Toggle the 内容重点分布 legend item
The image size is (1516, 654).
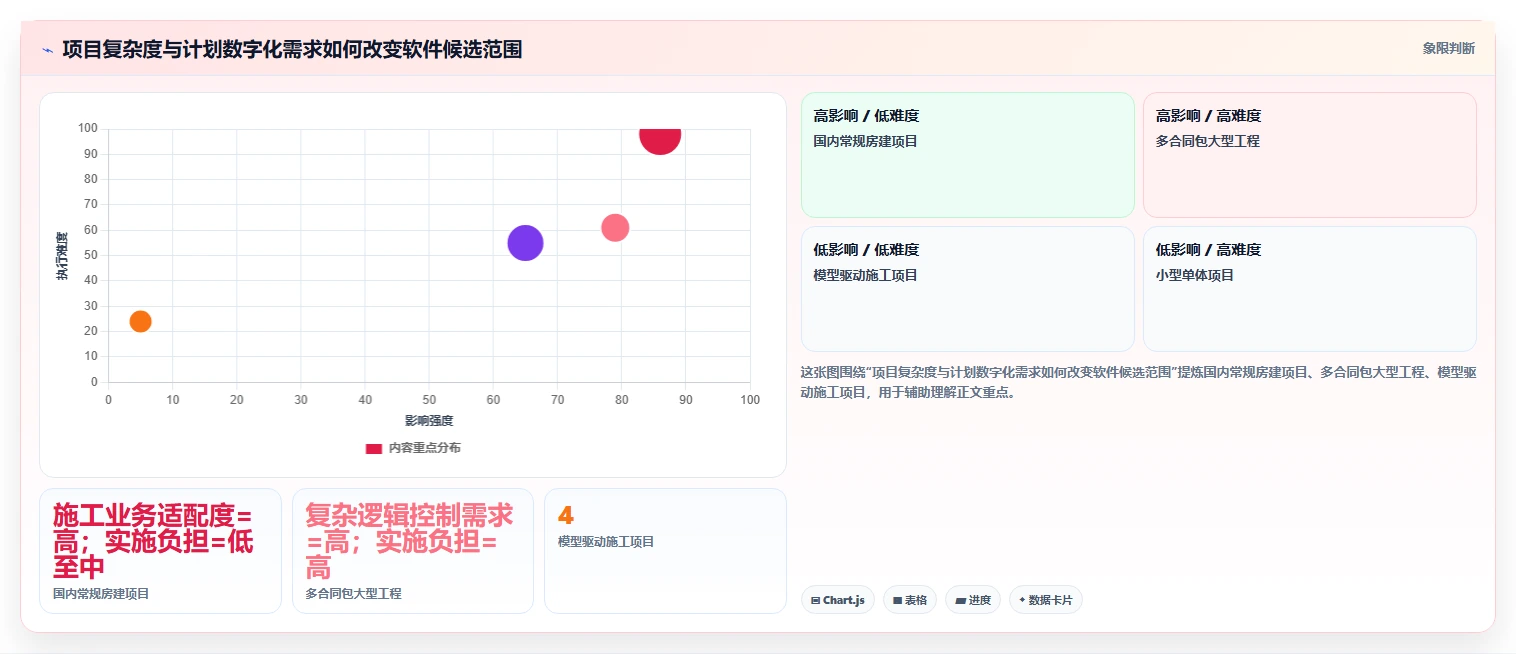[413, 448]
